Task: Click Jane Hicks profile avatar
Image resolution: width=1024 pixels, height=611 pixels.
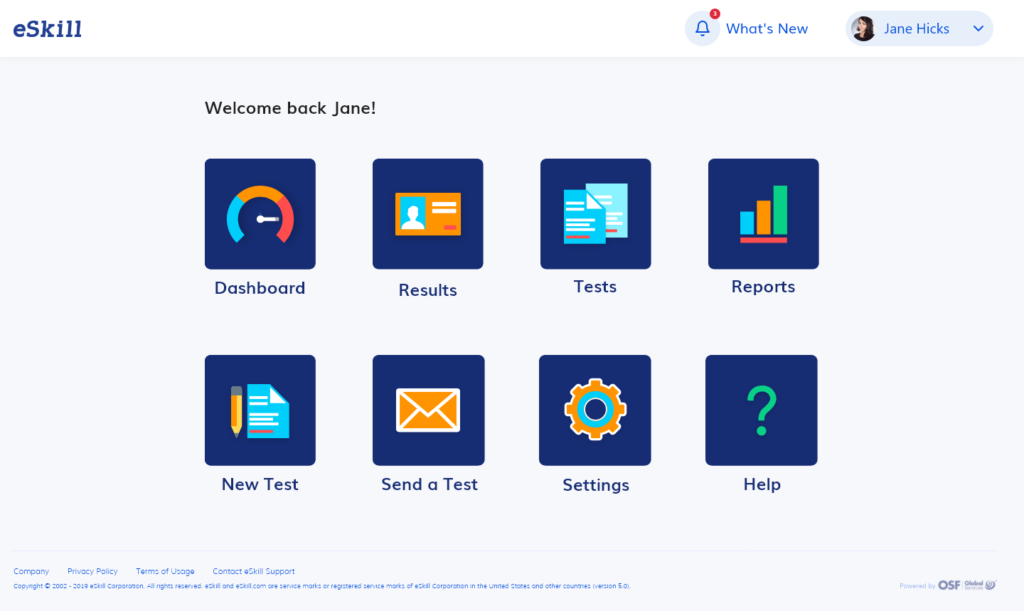Action: [863, 29]
